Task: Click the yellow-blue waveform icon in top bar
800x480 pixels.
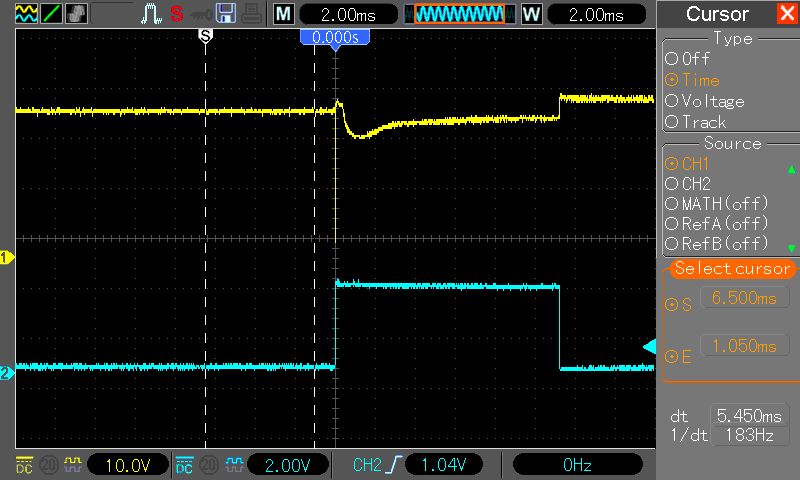Action: point(26,14)
